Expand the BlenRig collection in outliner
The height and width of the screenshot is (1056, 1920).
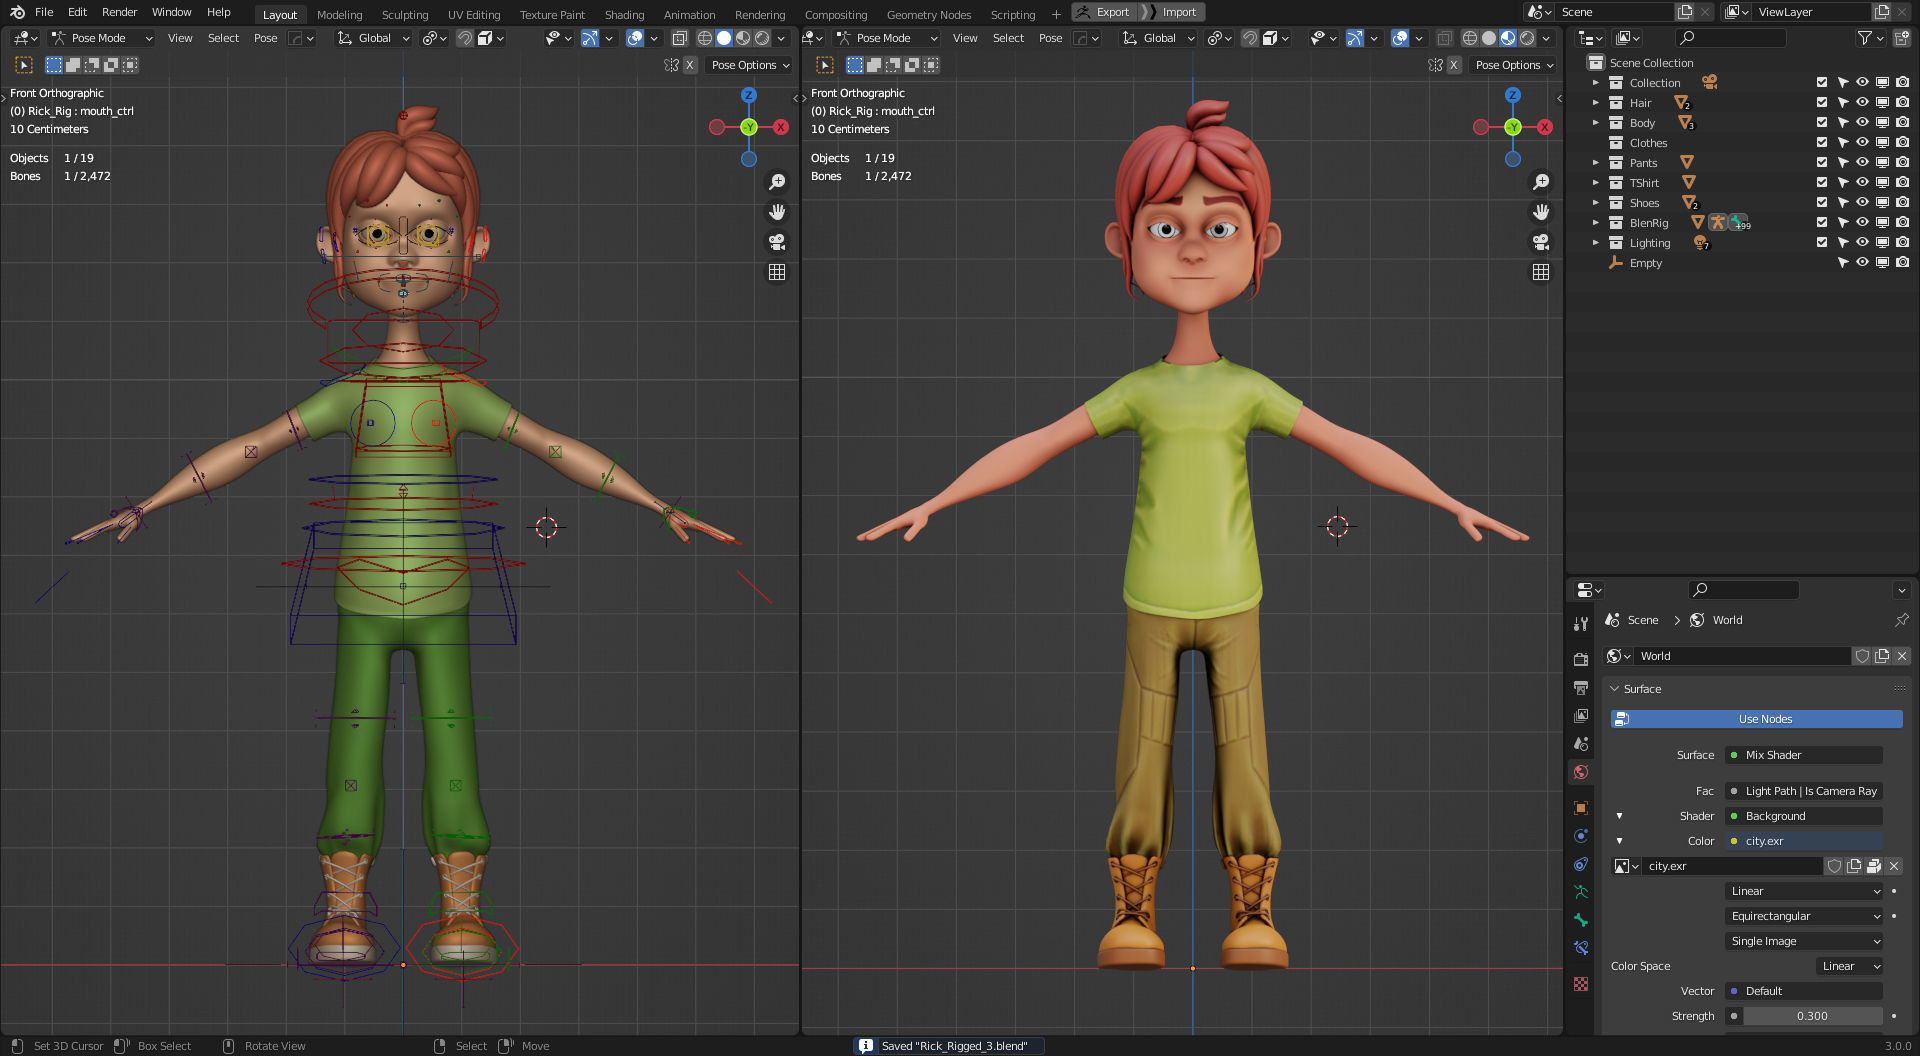click(x=1596, y=223)
